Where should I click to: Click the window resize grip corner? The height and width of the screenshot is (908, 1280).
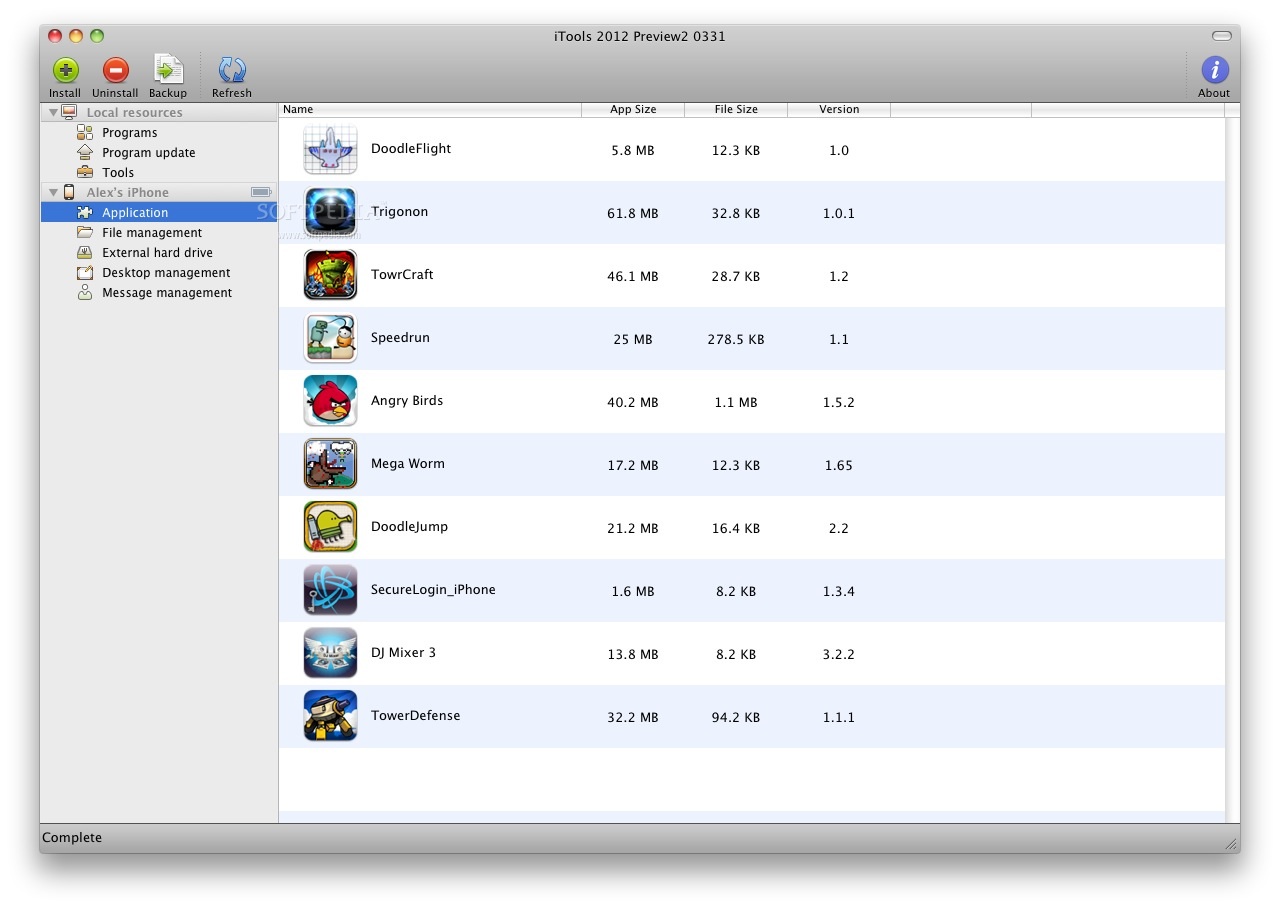point(1231,844)
